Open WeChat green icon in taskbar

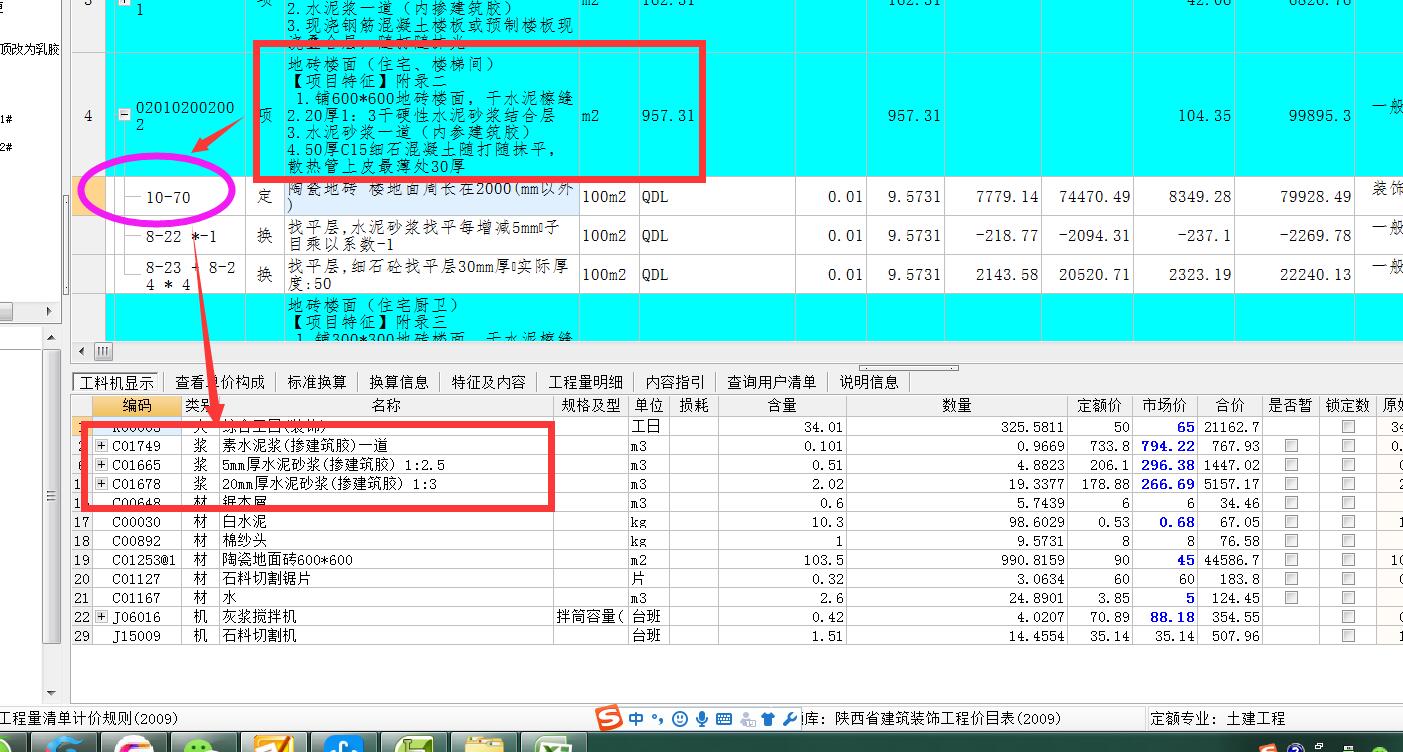click(206, 745)
